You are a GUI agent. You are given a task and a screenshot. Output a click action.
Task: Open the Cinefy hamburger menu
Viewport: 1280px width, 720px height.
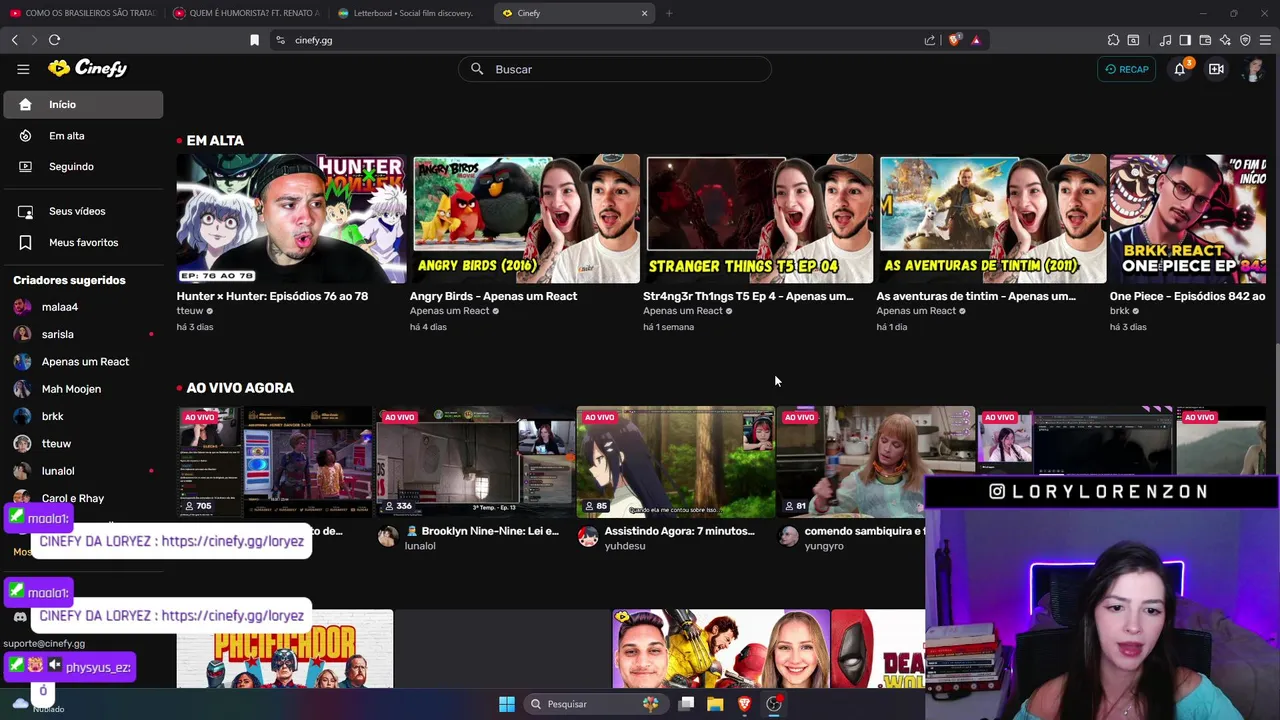pos(23,69)
